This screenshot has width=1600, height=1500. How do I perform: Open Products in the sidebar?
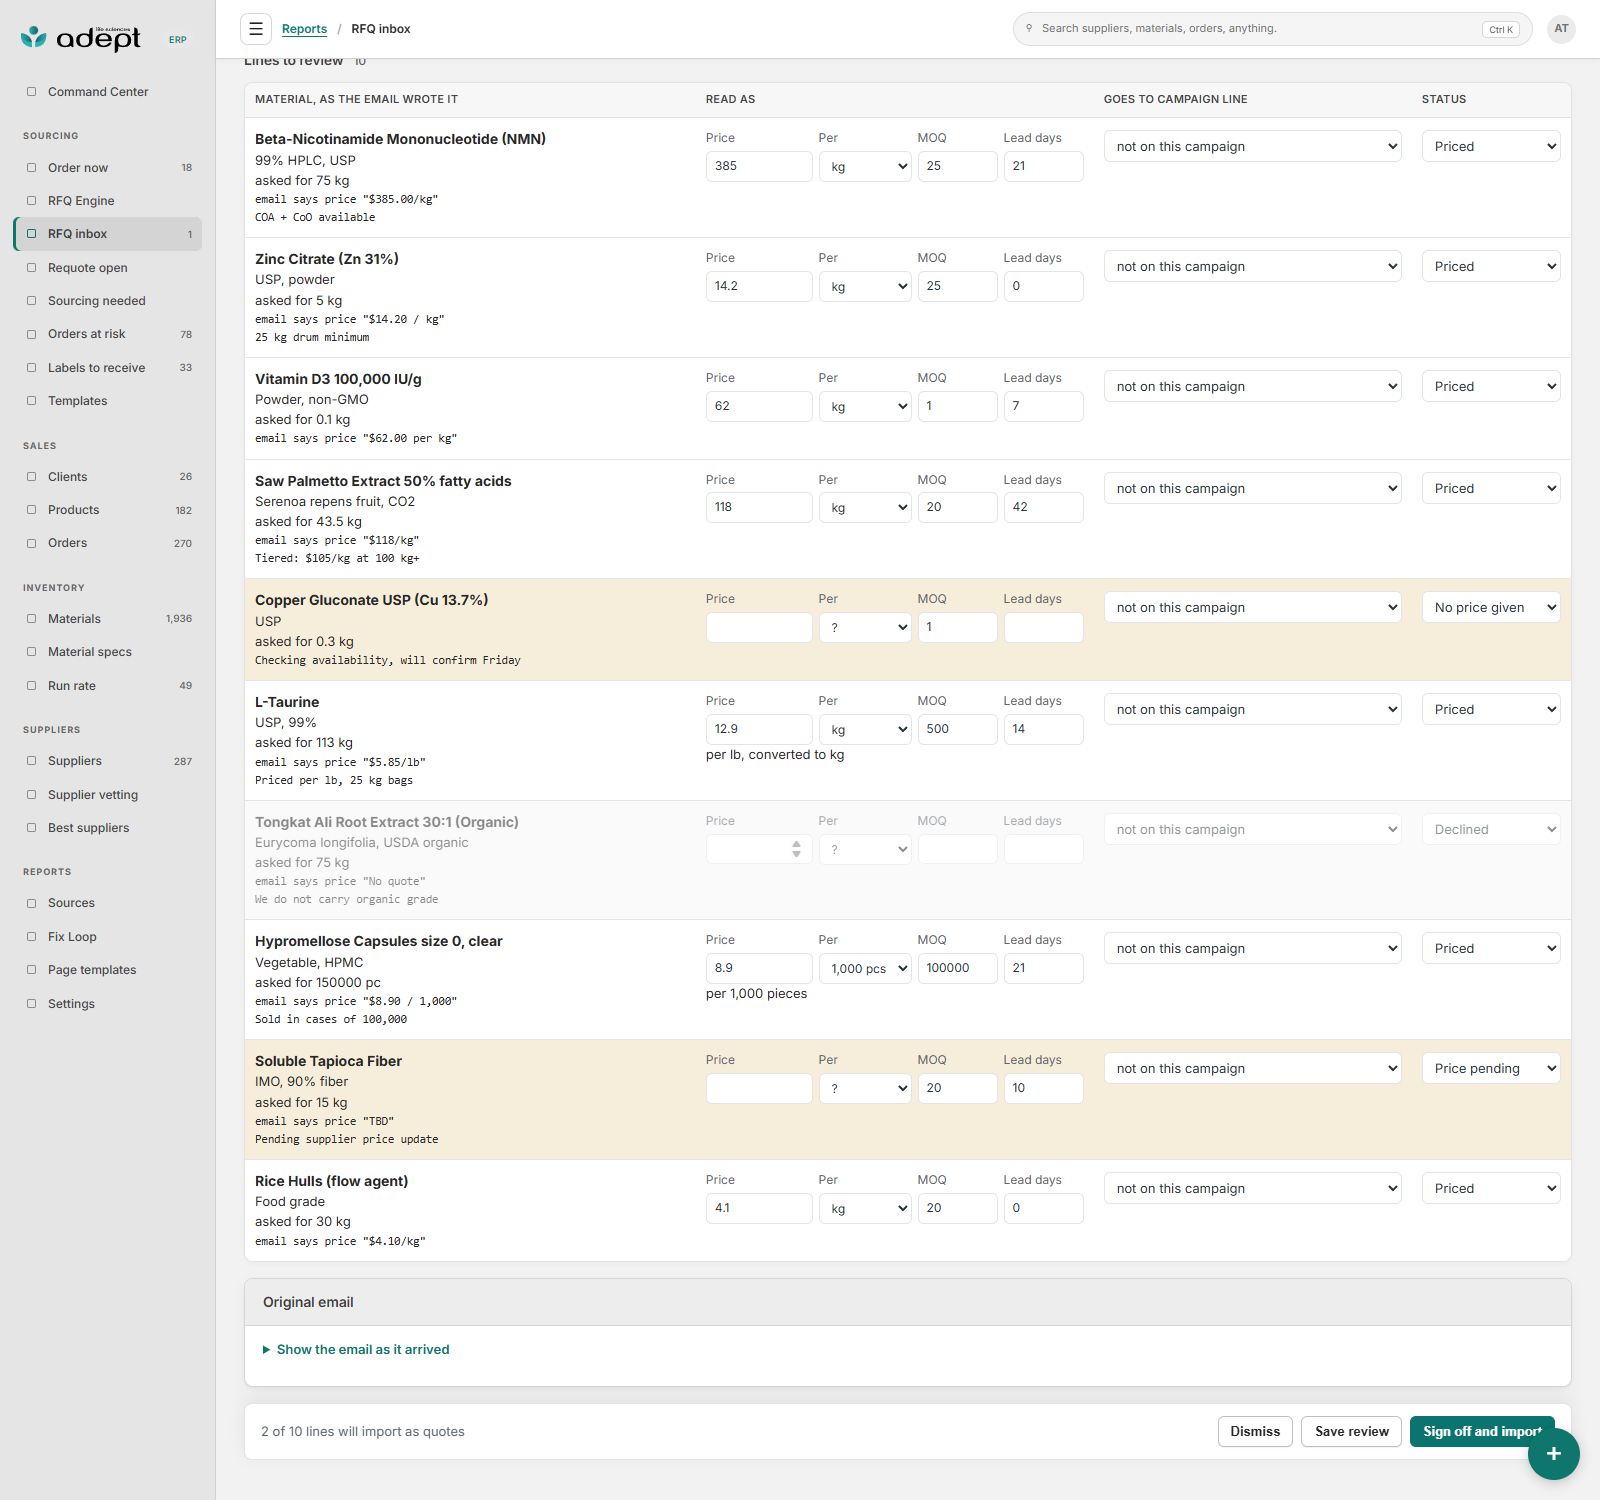pos(108,510)
